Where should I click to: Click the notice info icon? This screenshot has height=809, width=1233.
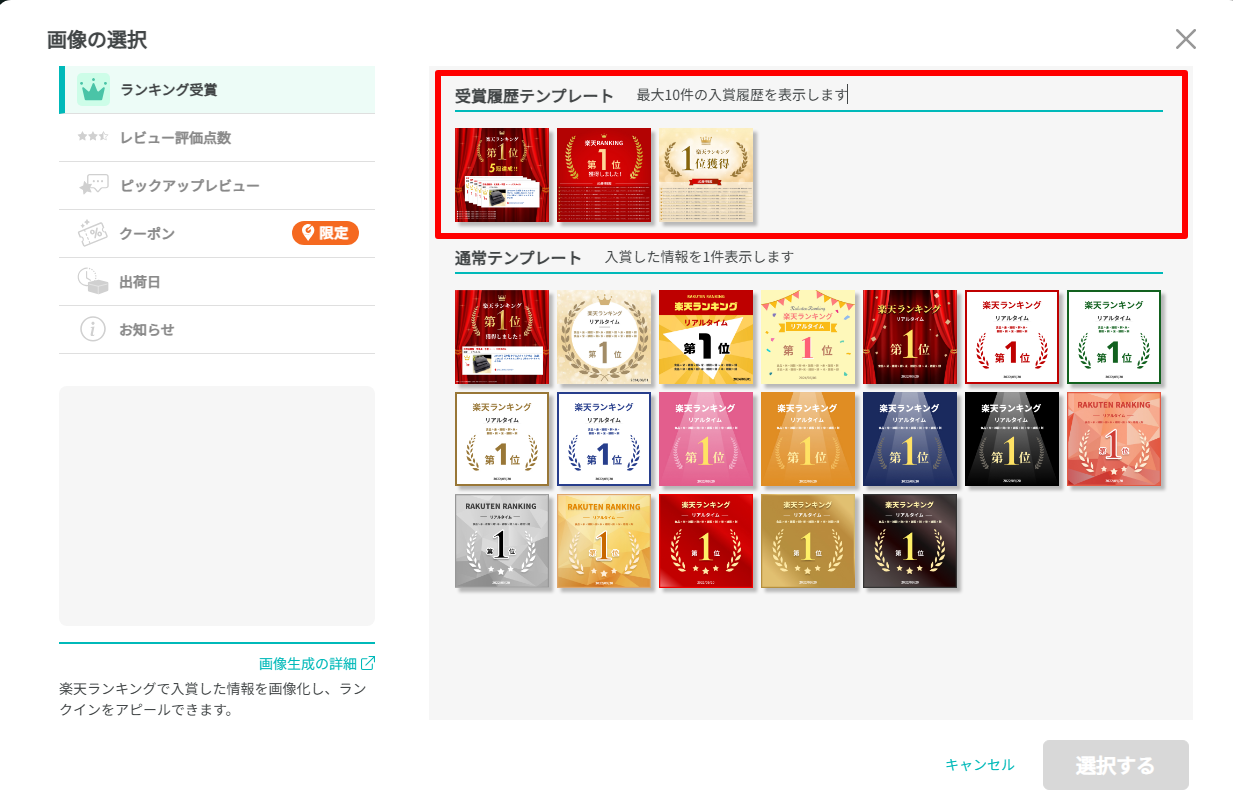pos(93,329)
